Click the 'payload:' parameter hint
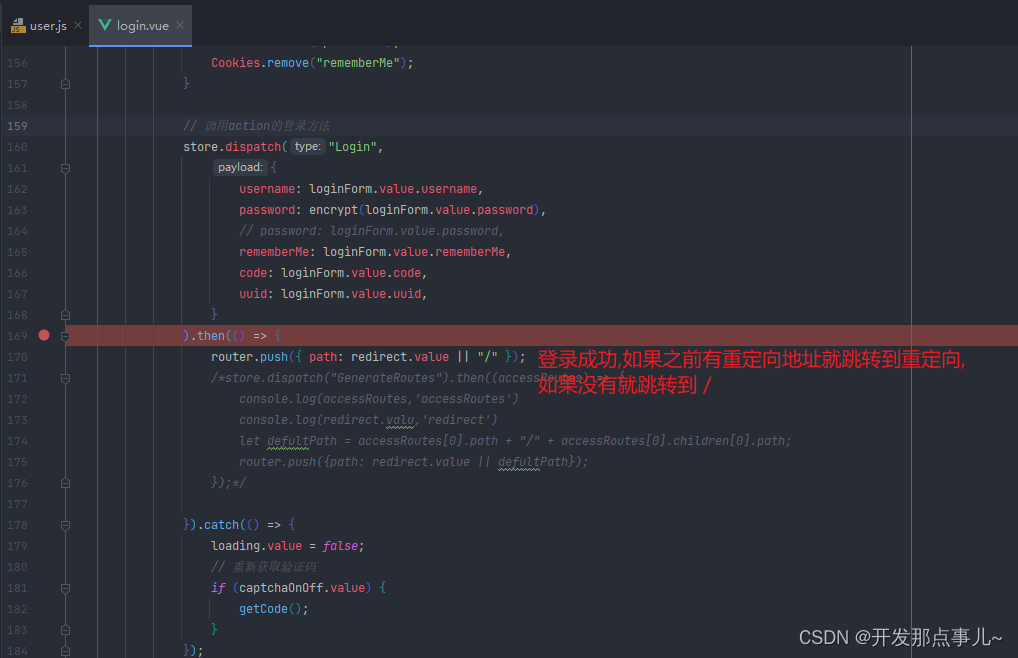The image size is (1018, 658). (240, 167)
